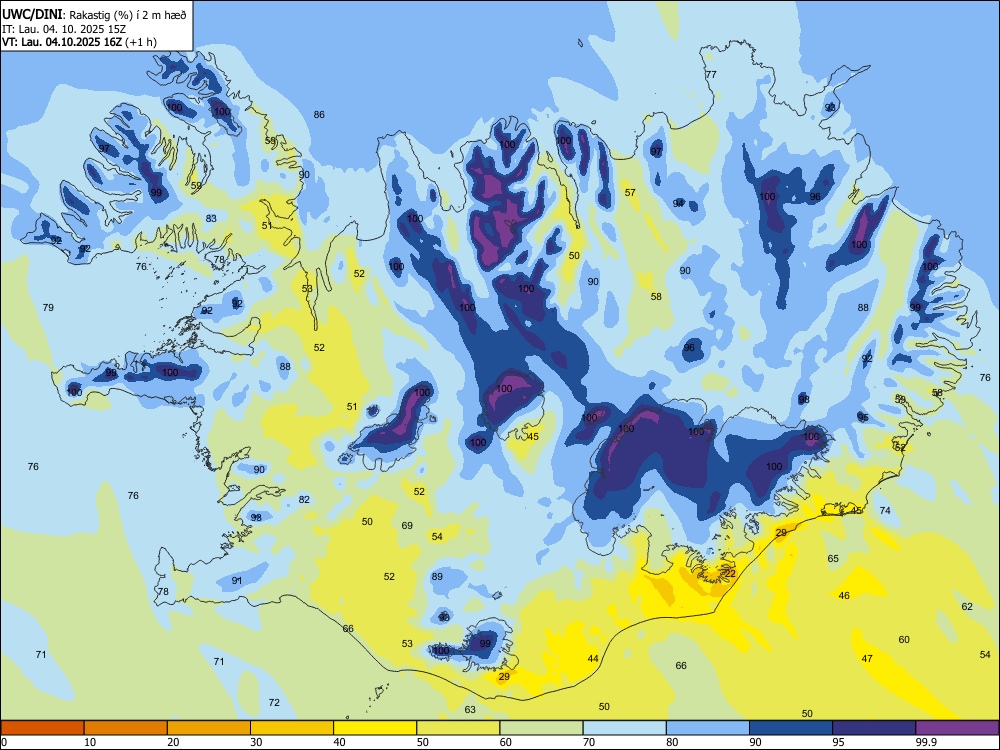This screenshot has height=750, width=1000.
Task: Click the title 'UWC/DINI: Rakastig (%) í 2 m hæð'
Action: tap(94, 14)
